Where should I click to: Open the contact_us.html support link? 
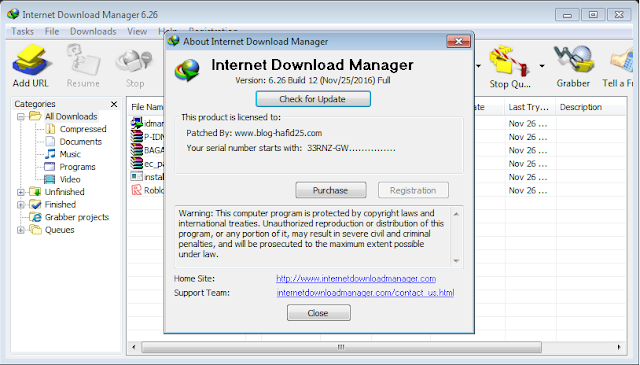coord(365,293)
